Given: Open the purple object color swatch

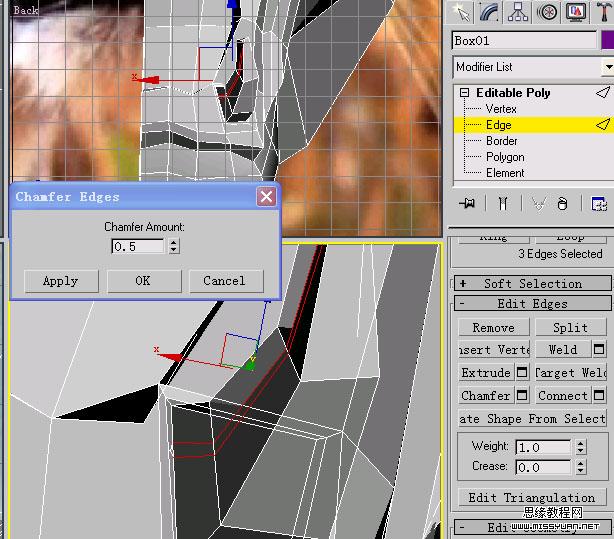Looking at the screenshot, I should pyautogui.click(x=607, y=41).
